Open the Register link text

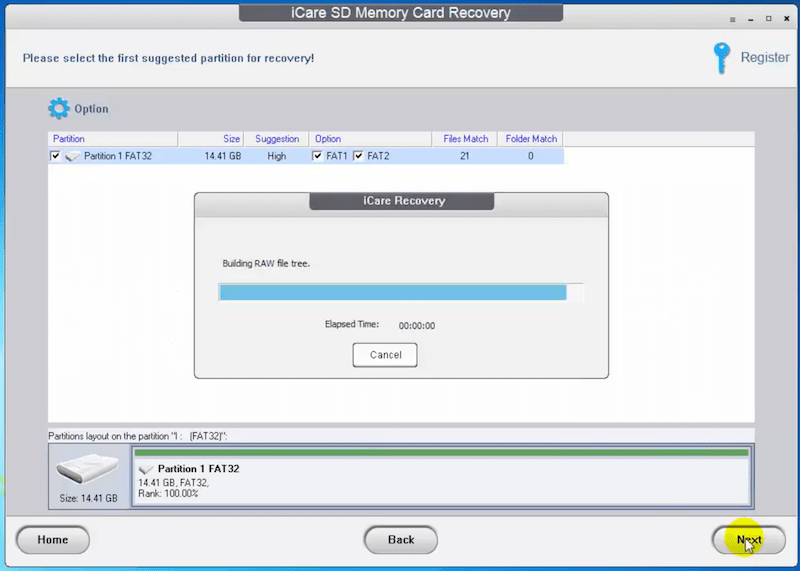765,57
